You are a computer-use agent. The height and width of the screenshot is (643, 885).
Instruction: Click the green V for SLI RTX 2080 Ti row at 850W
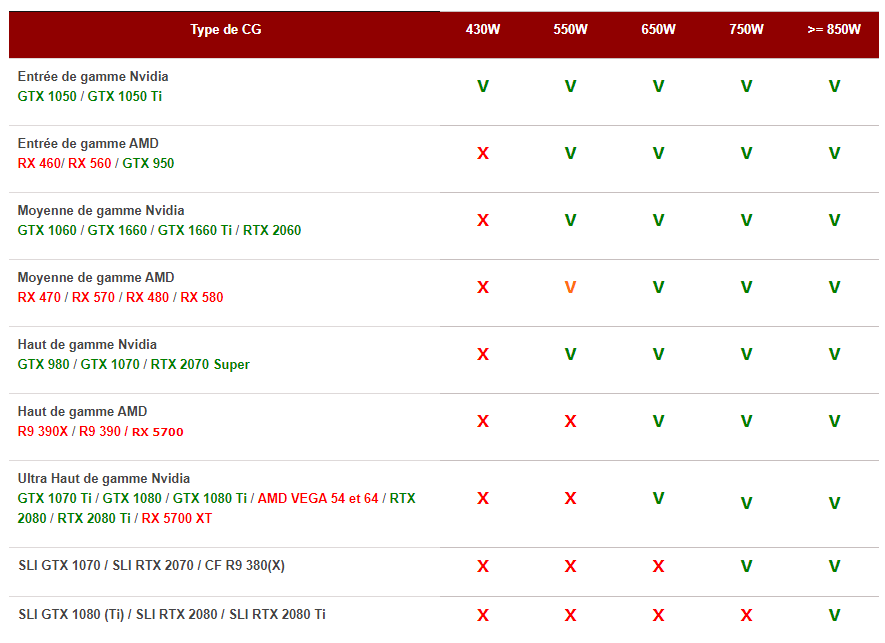click(834, 616)
